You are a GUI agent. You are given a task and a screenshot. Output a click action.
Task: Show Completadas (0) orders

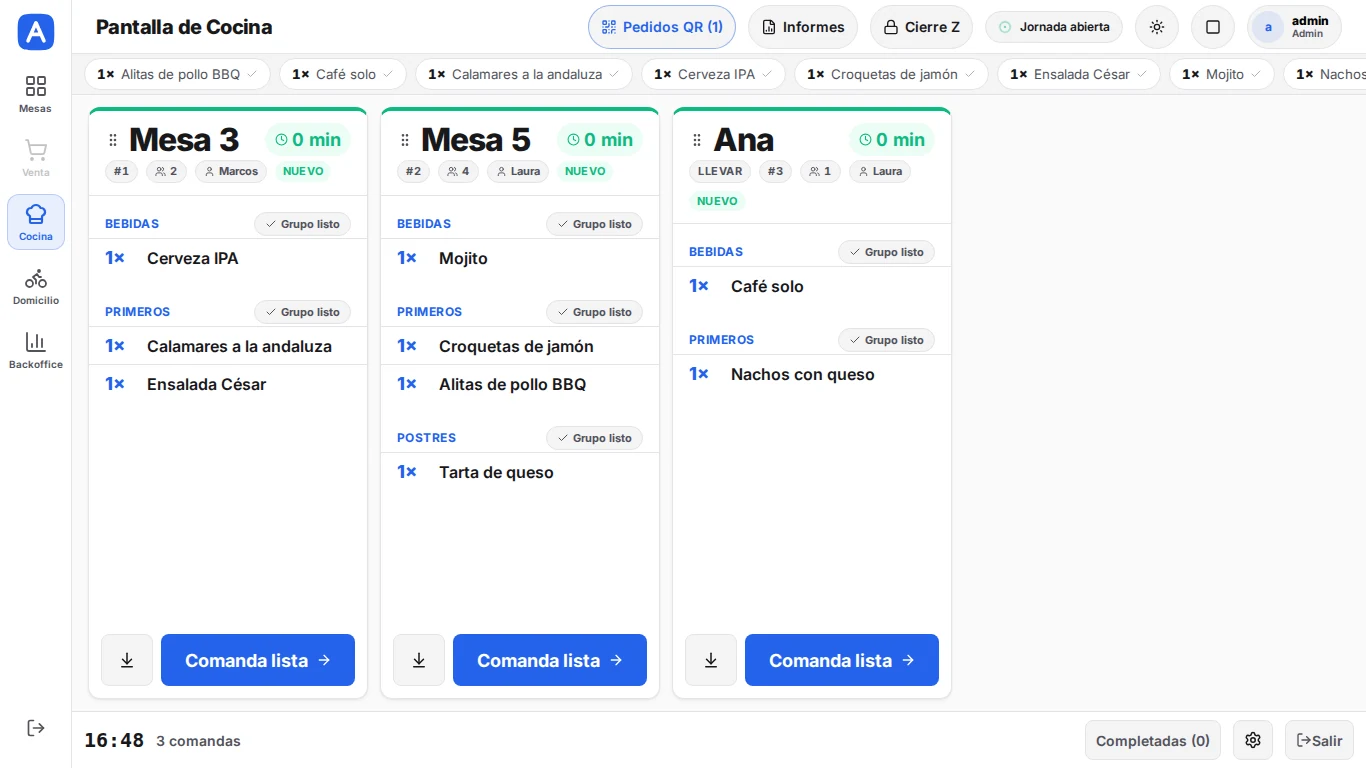pyautogui.click(x=1153, y=740)
